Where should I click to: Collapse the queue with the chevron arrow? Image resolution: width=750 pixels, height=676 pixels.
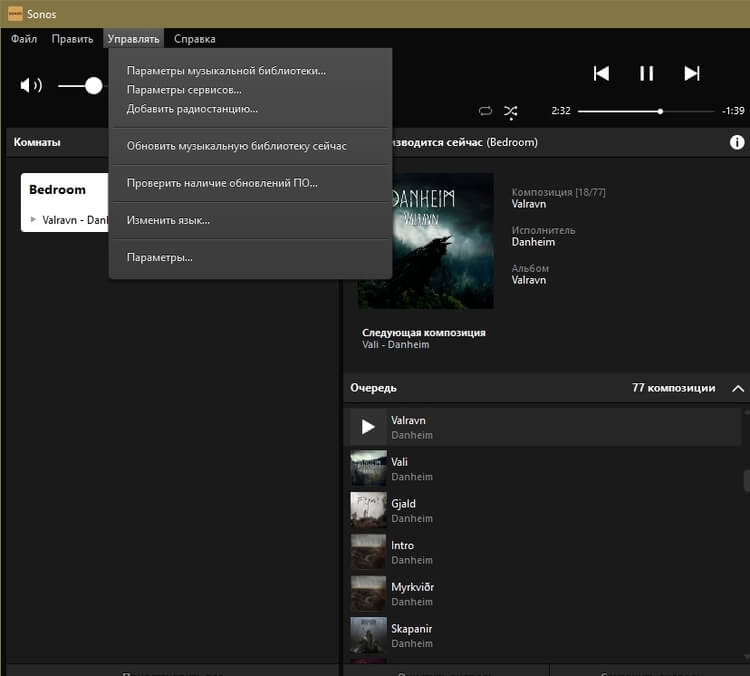738,388
